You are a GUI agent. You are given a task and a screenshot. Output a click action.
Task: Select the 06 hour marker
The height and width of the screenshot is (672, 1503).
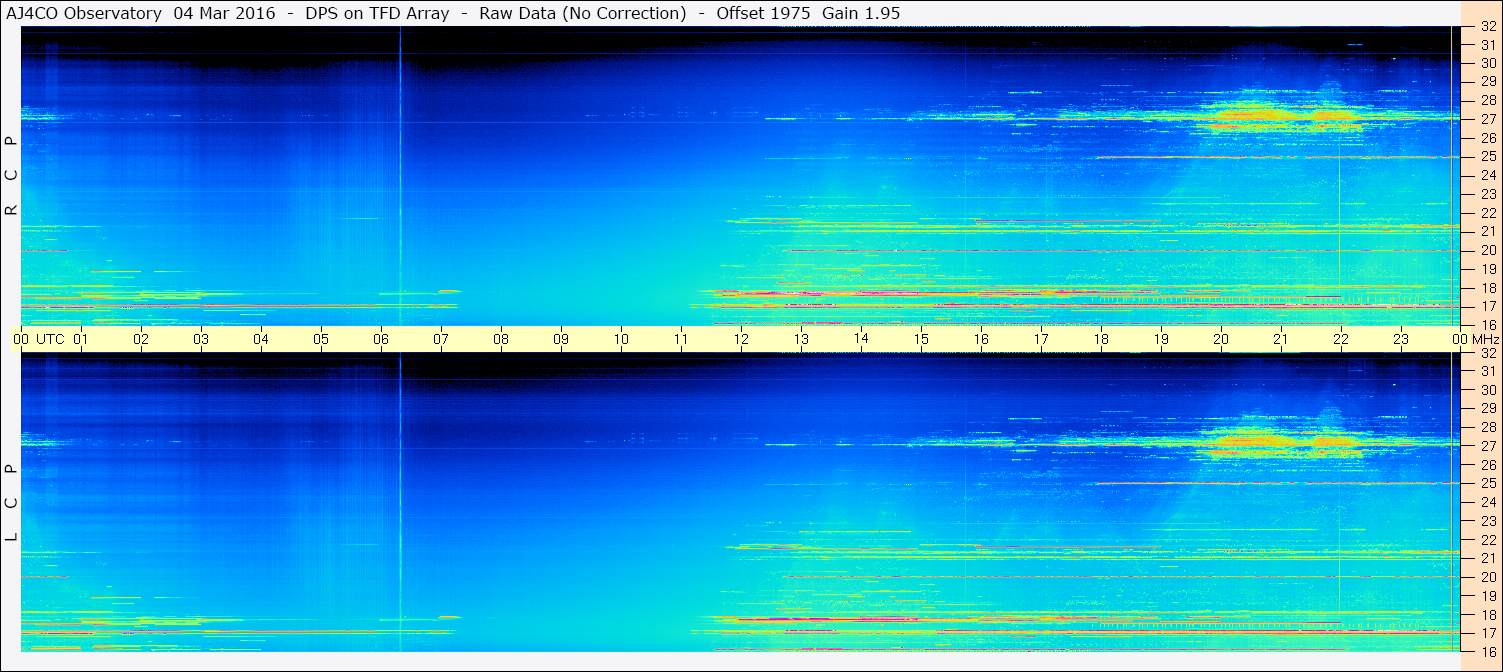[x=381, y=339]
